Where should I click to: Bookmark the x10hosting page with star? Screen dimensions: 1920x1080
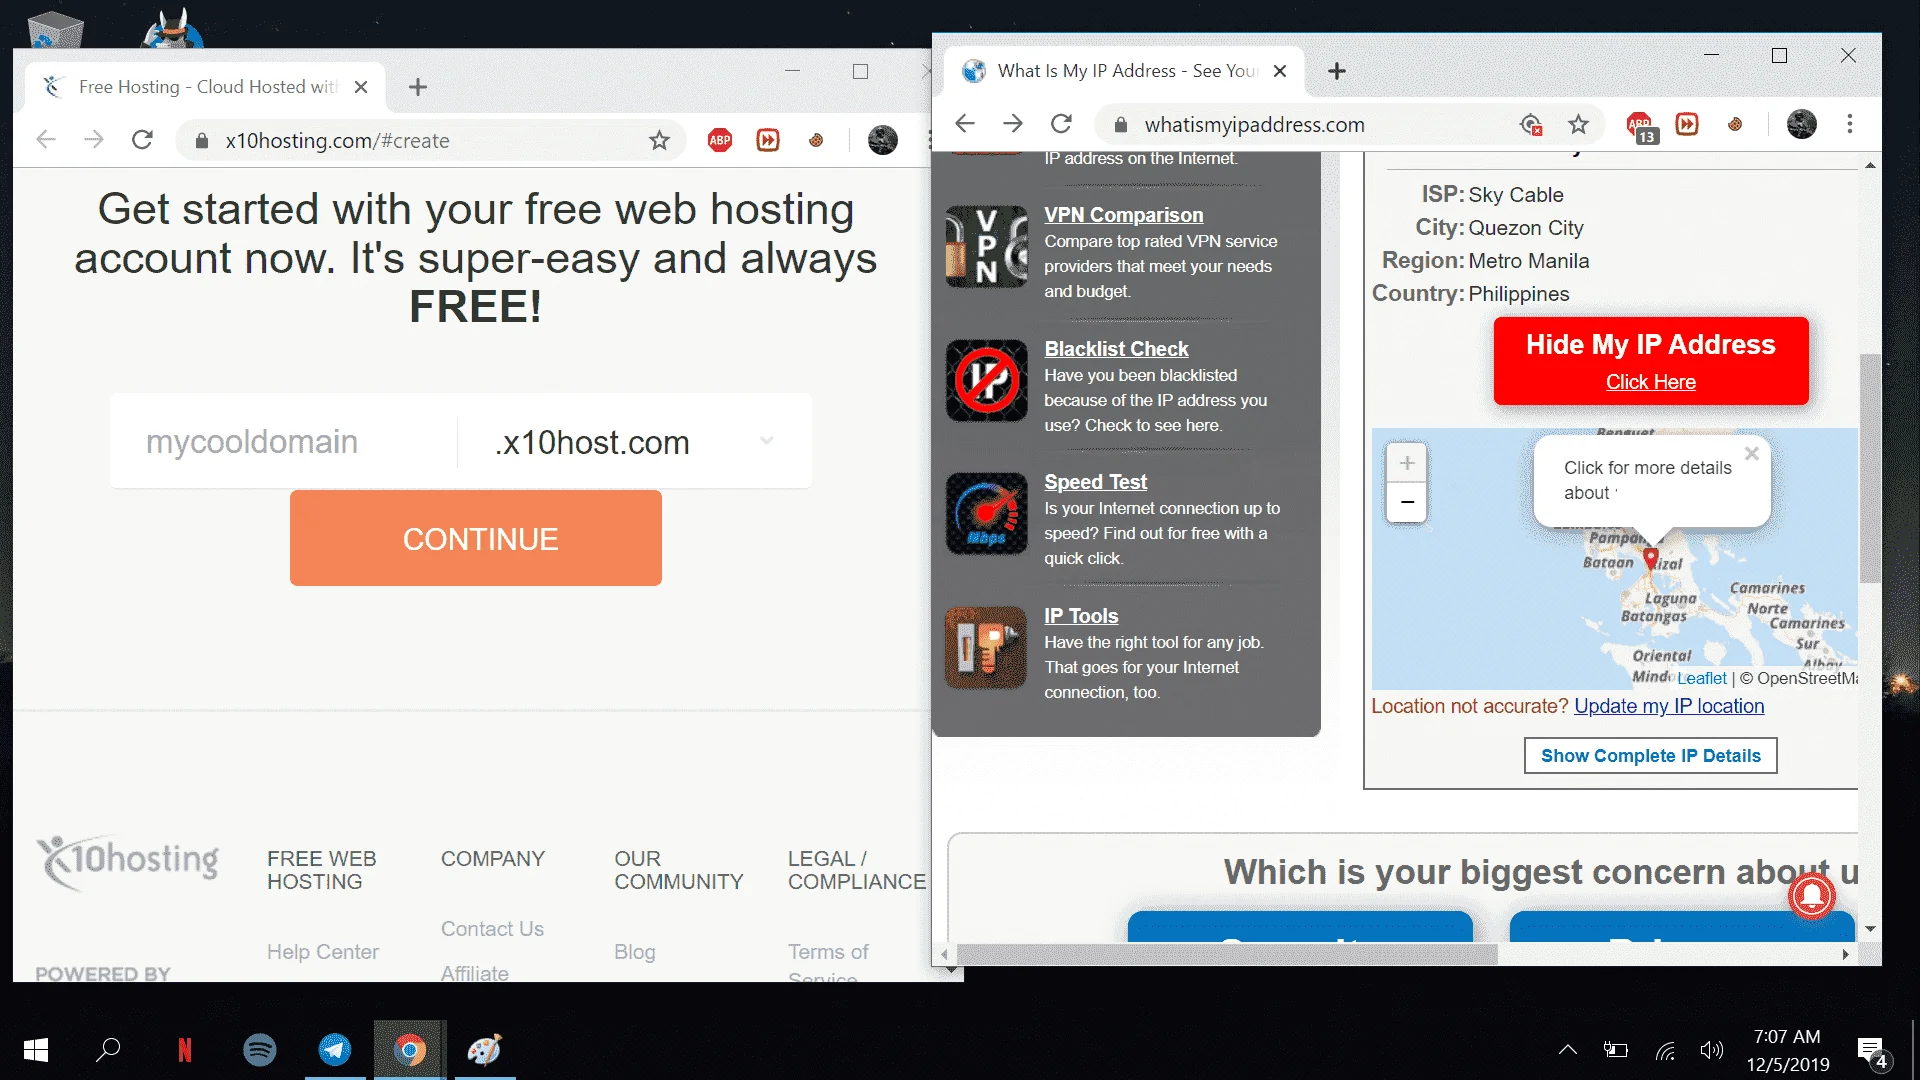point(659,140)
